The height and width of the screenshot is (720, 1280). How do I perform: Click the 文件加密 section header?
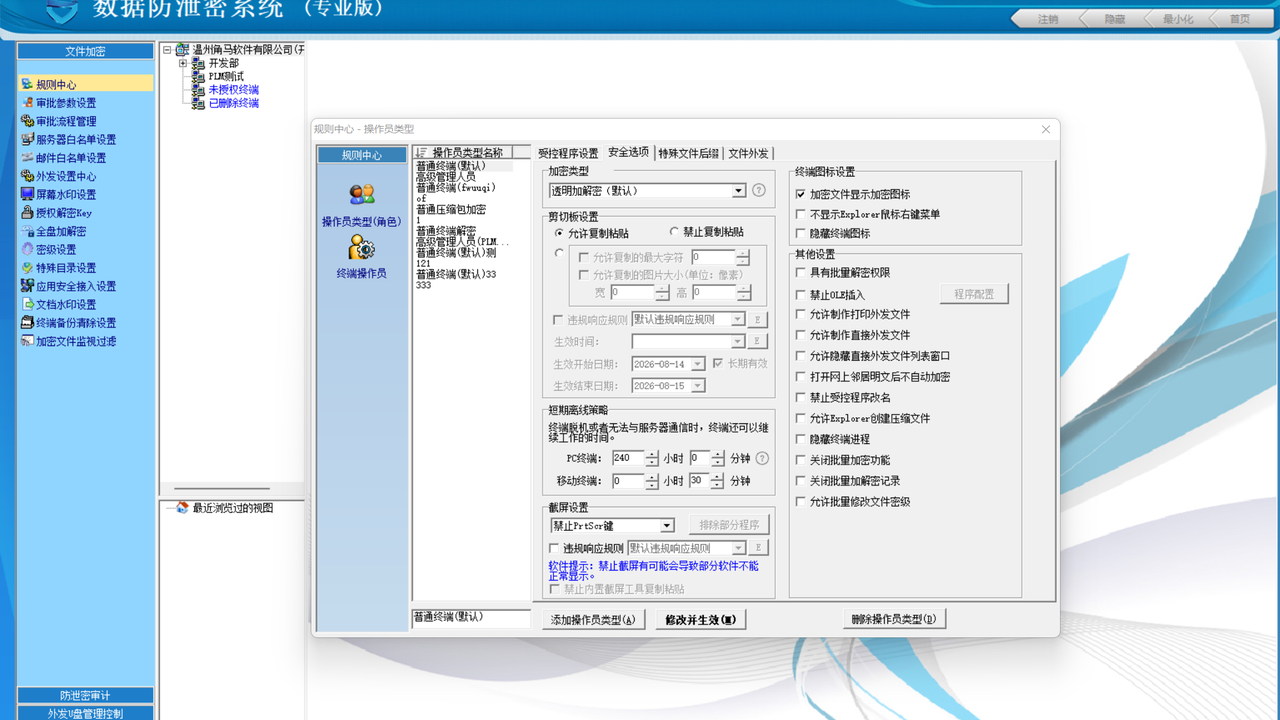[85, 51]
